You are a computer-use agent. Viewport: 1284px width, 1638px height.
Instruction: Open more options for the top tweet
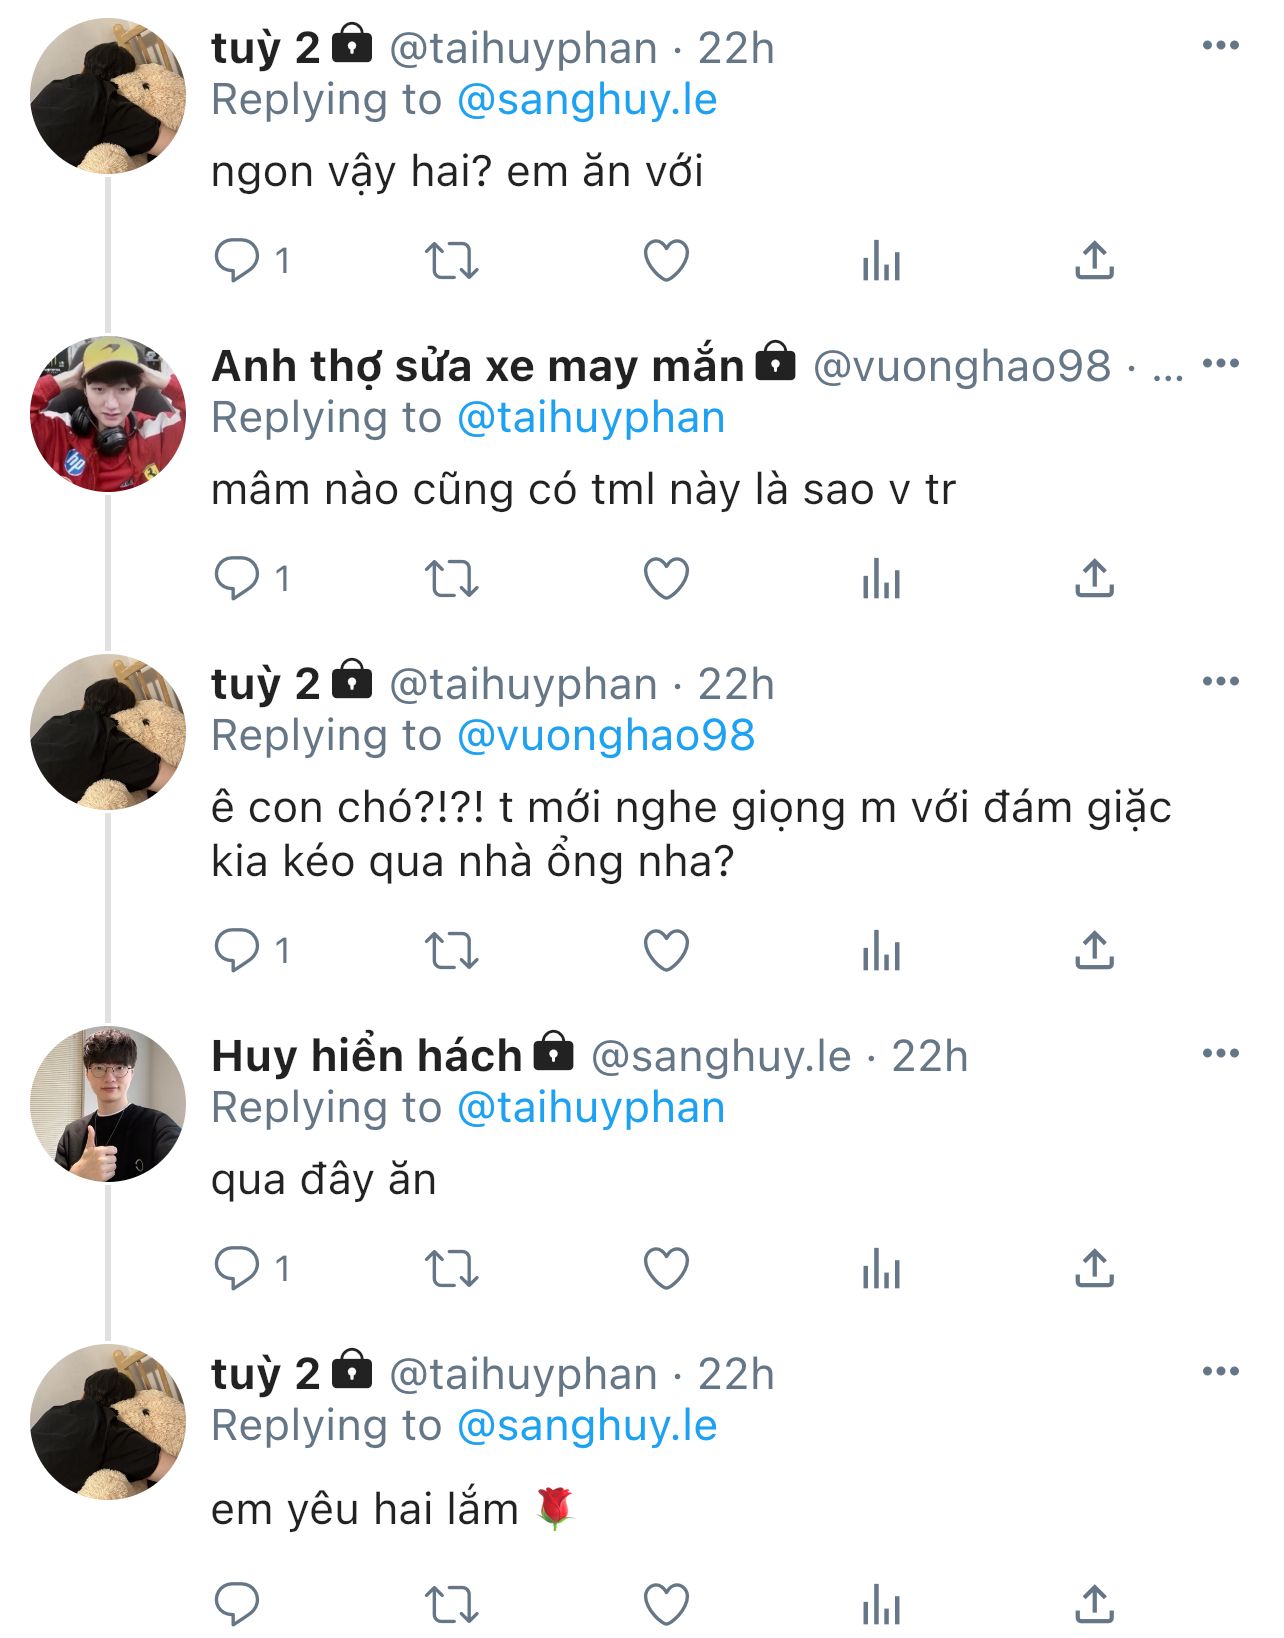coord(1220,46)
